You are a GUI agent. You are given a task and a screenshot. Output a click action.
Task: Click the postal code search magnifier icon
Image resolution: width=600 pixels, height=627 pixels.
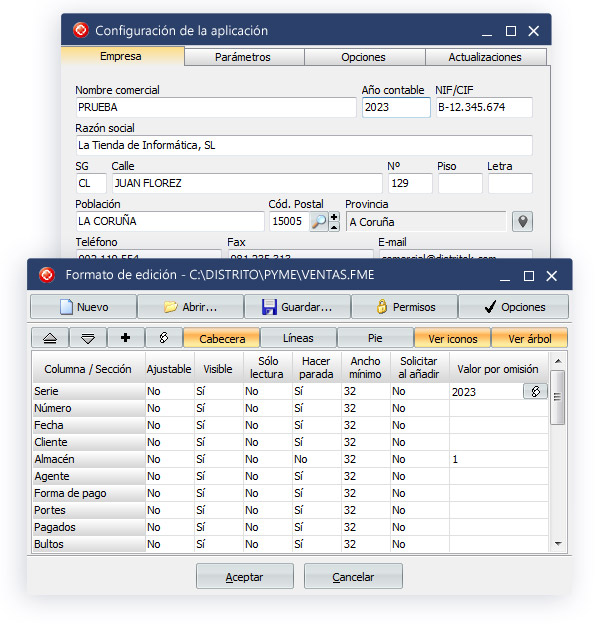coord(318,222)
